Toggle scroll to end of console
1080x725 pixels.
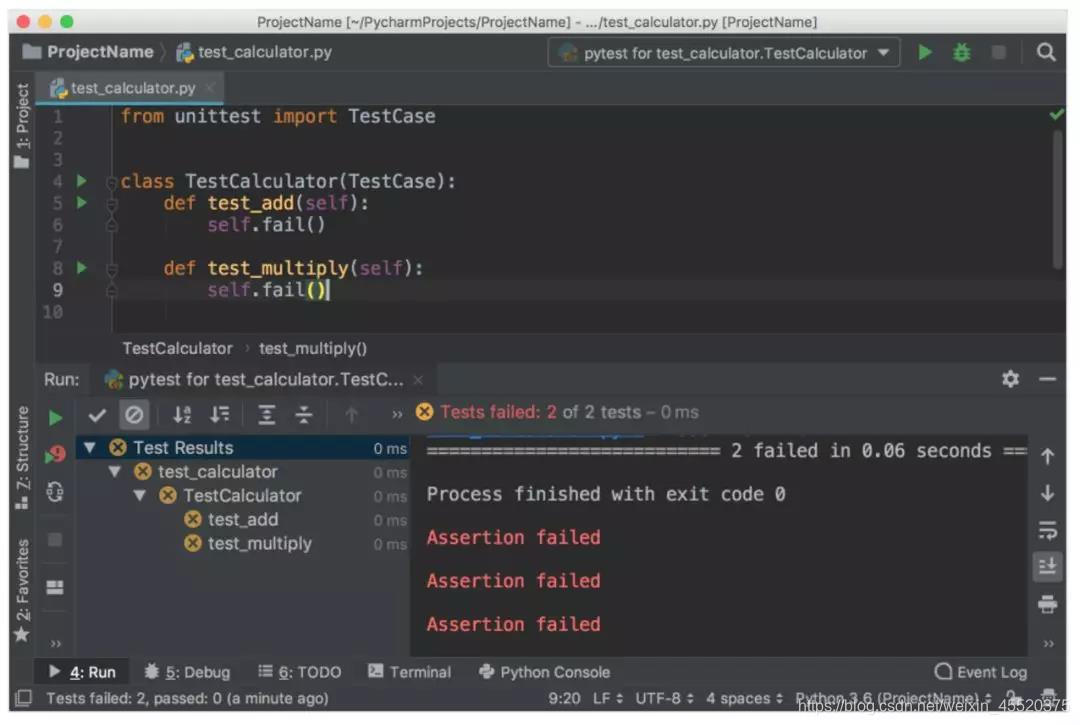(x=1047, y=567)
